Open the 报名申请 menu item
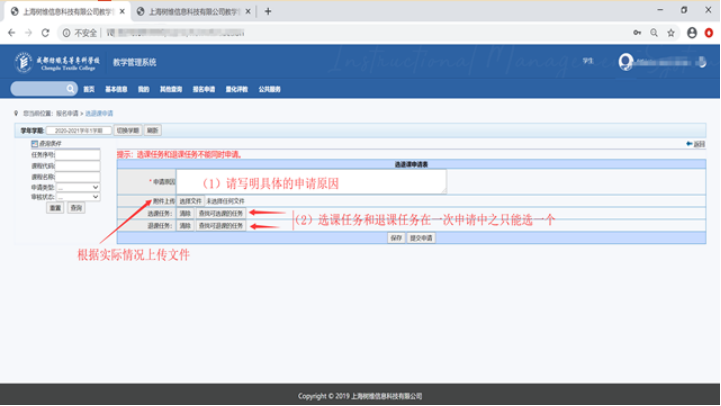721x406 pixels. [x=203, y=89]
